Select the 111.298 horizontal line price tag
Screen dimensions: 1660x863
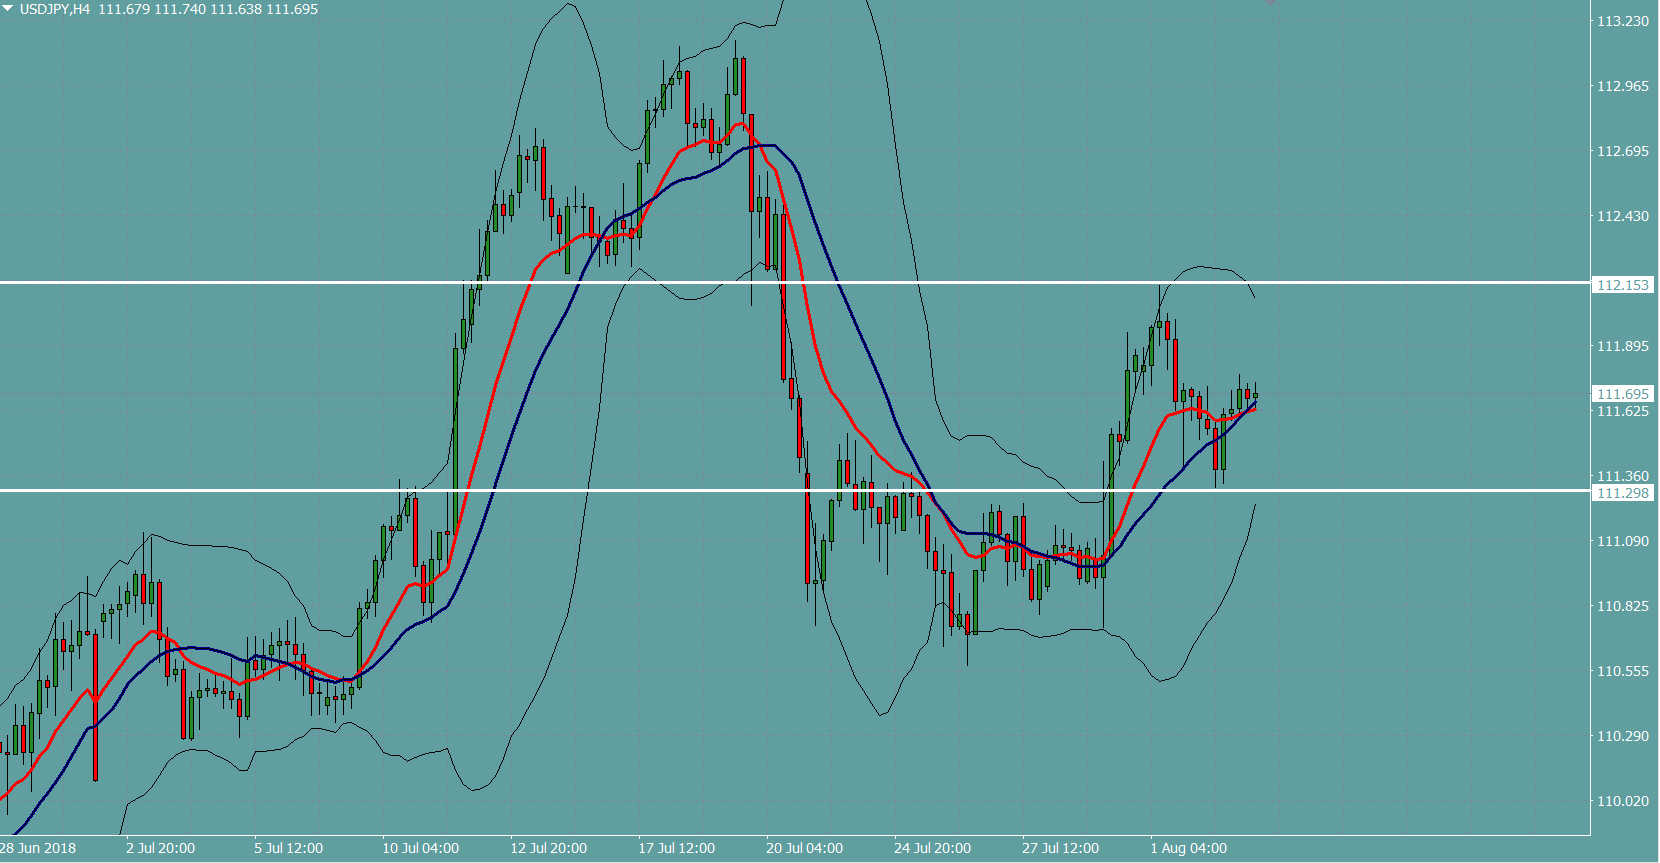[1622, 493]
